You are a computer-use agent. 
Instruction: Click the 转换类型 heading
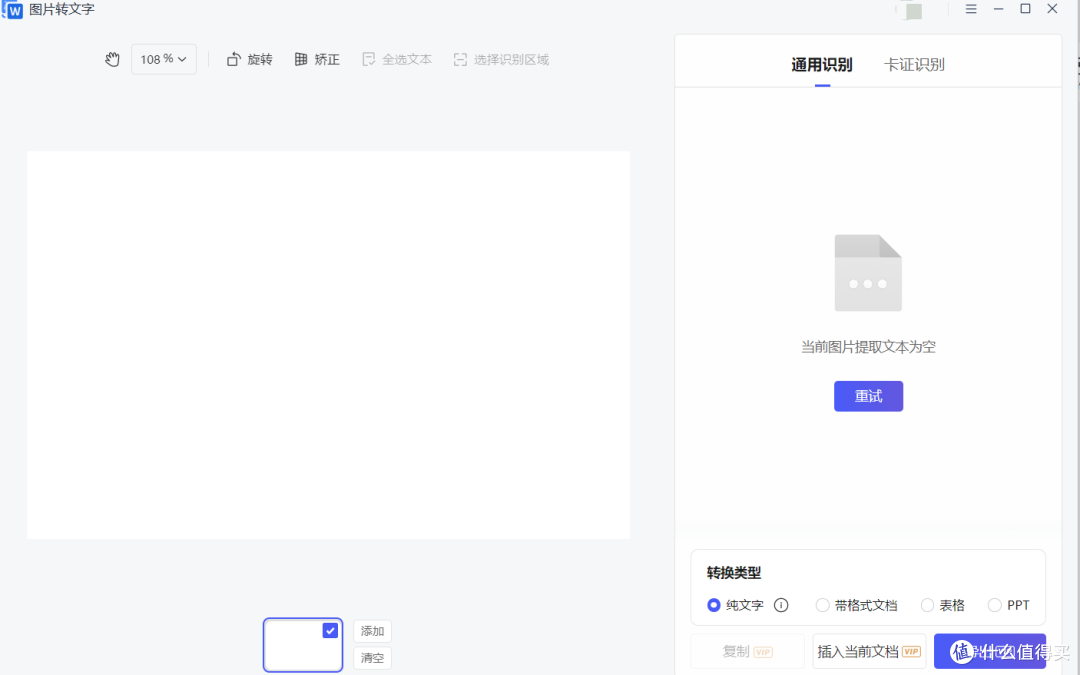point(734,572)
